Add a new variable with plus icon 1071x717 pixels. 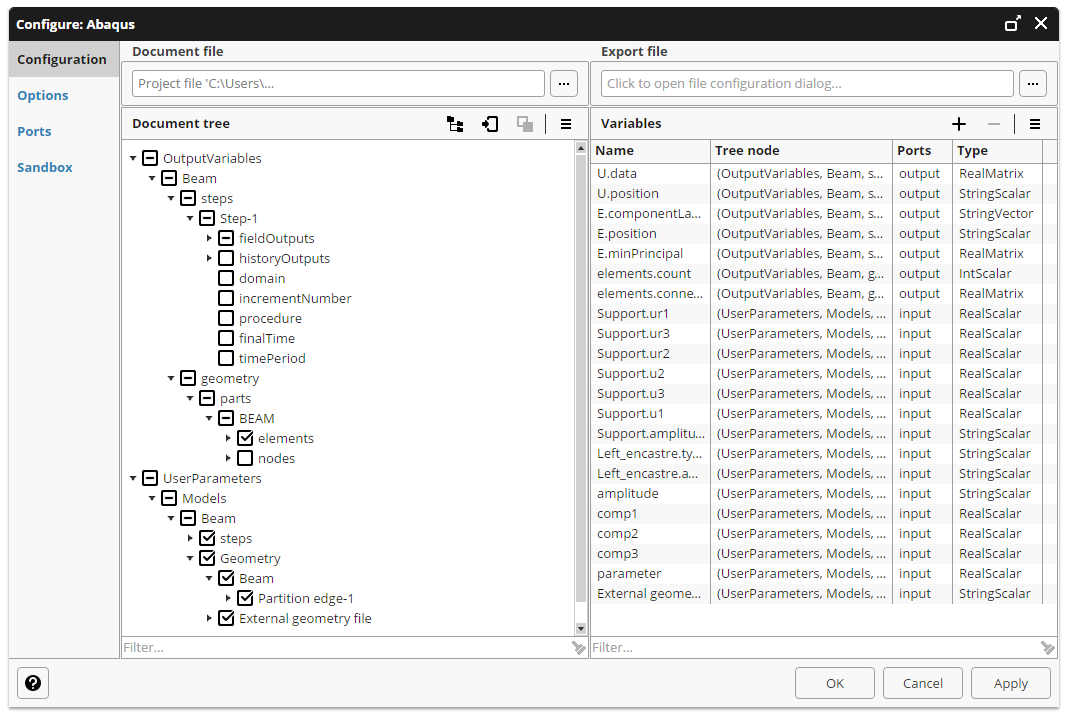click(x=959, y=124)
